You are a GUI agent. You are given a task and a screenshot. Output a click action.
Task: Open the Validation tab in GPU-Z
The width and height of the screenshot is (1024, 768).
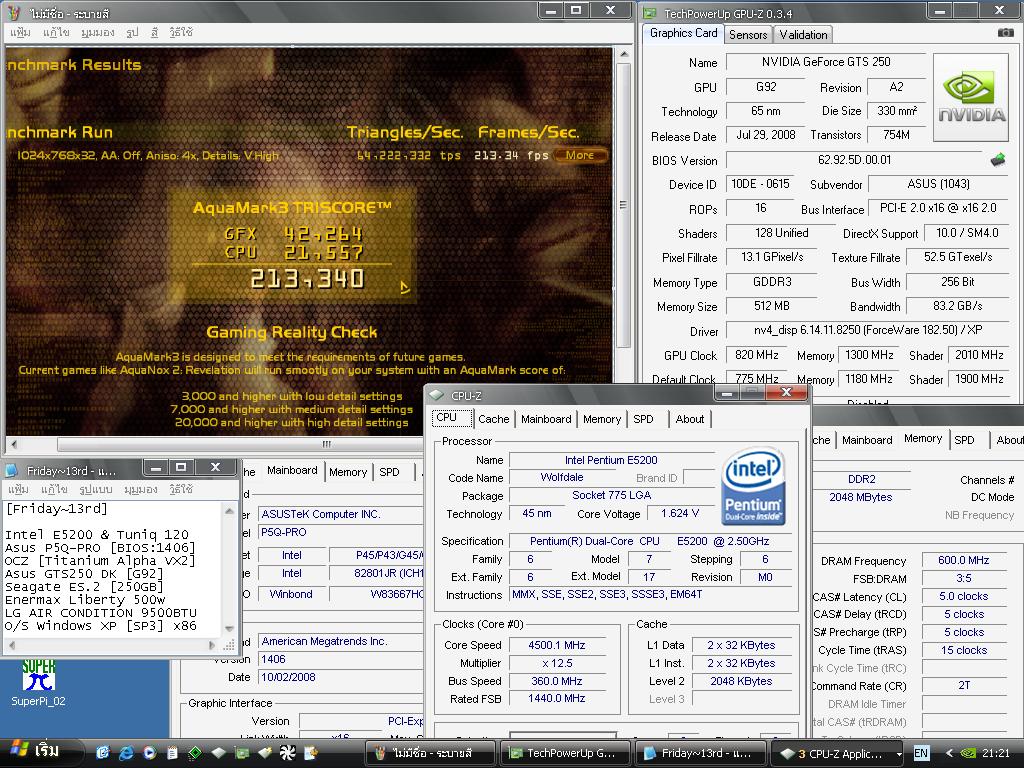pyautogui.click(x=803, y=35)
